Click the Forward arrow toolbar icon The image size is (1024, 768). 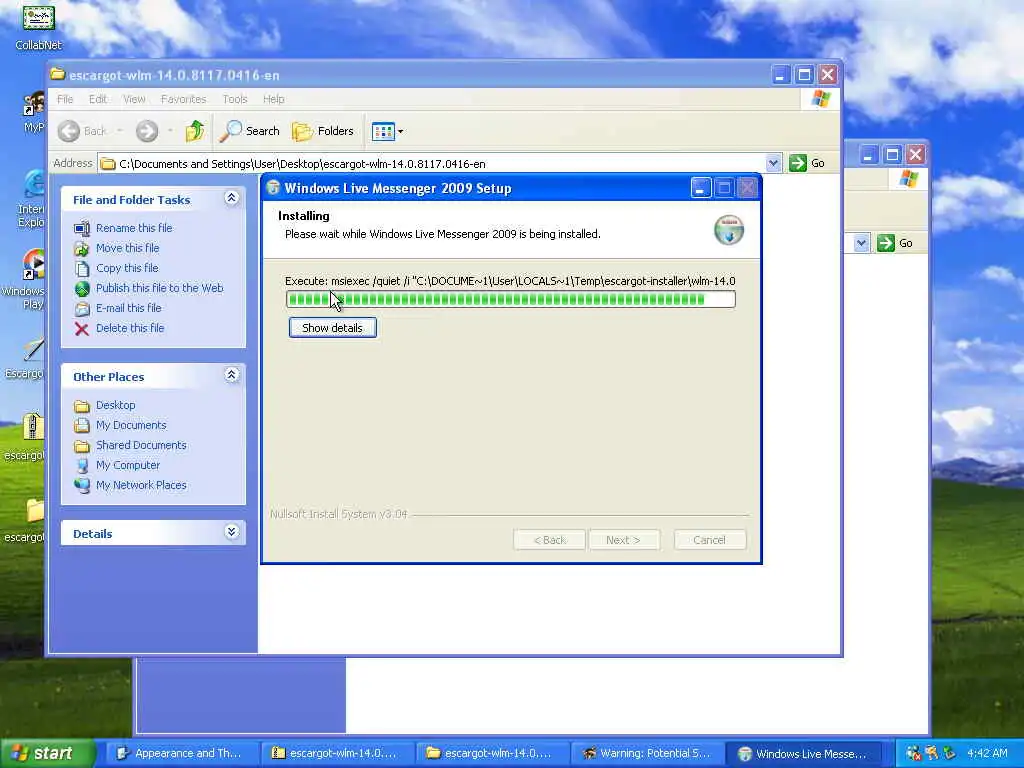point(147,131)
